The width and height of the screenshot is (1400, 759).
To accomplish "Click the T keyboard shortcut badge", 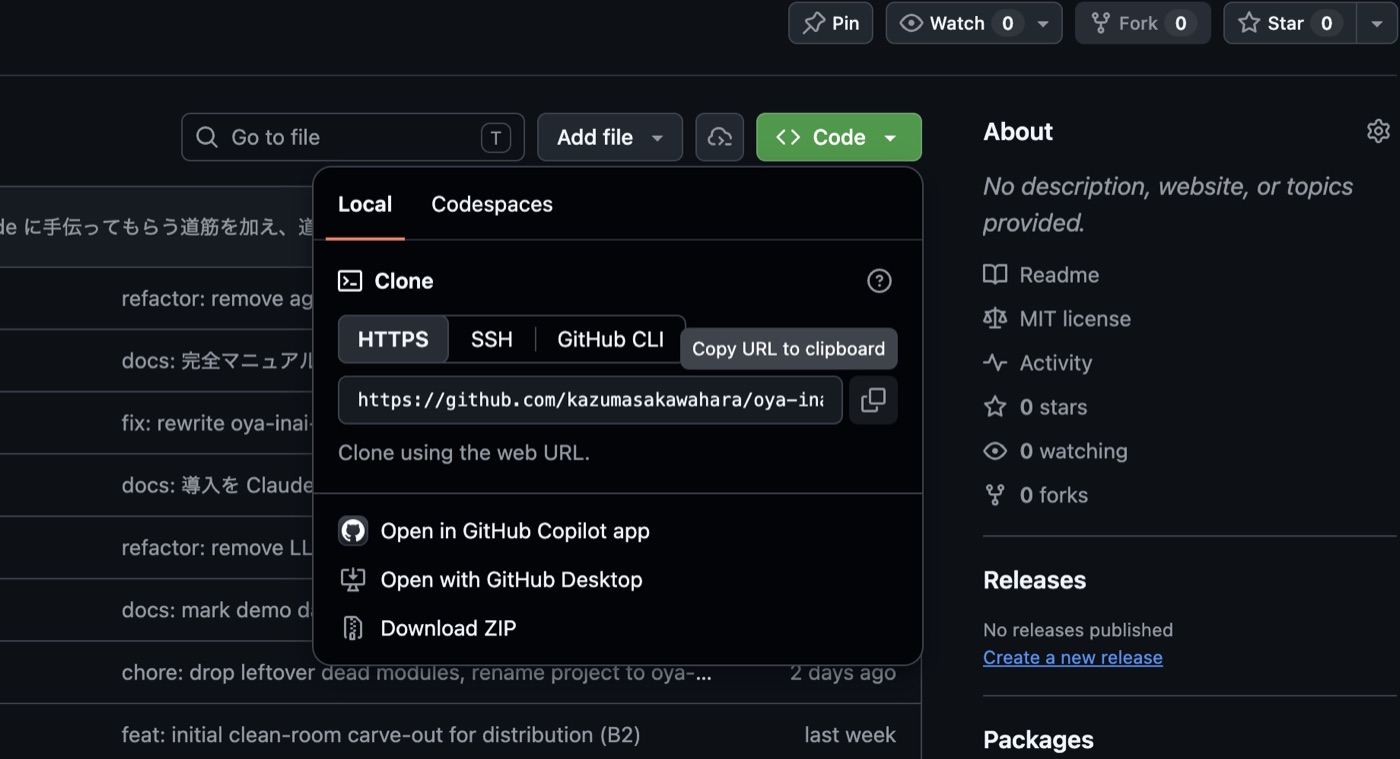I will pos(496,137).
